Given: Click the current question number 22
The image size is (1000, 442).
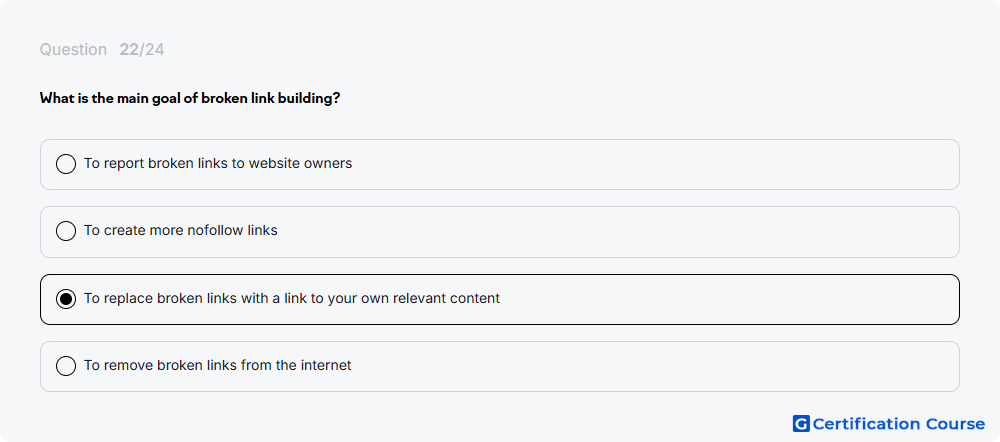Looking at the screenshot, I should (x=129, y=50).
